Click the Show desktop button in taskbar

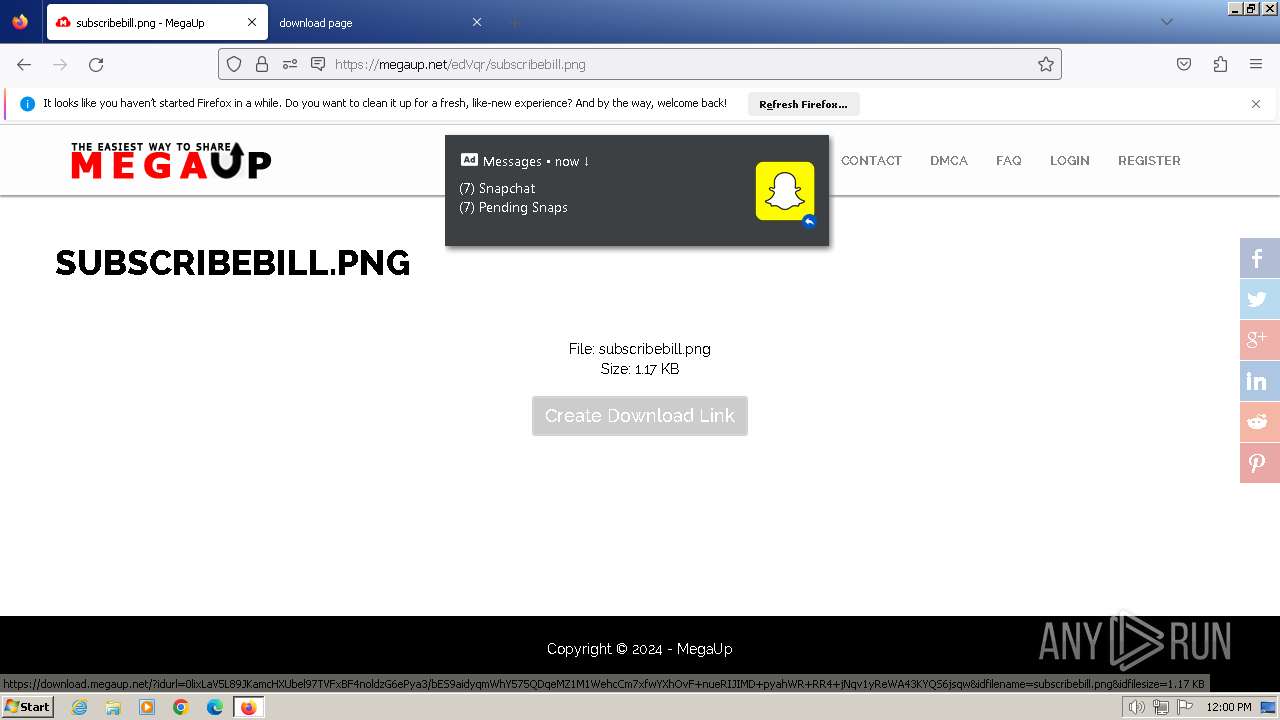coord(1269,707)
